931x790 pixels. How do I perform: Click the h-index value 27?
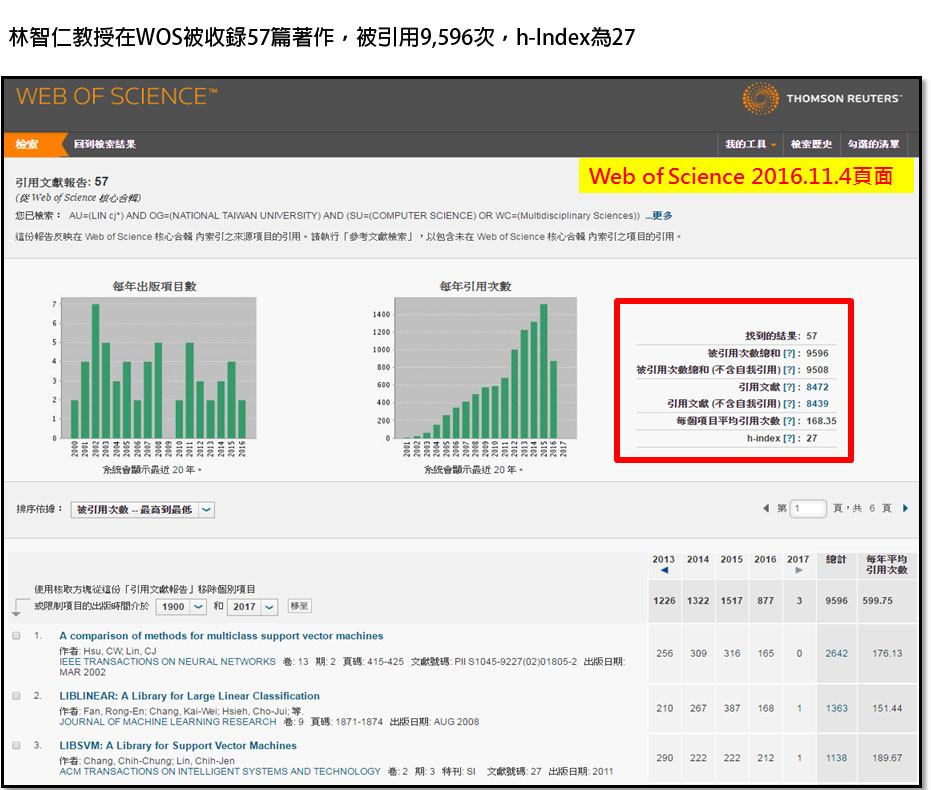coord(812,438)
